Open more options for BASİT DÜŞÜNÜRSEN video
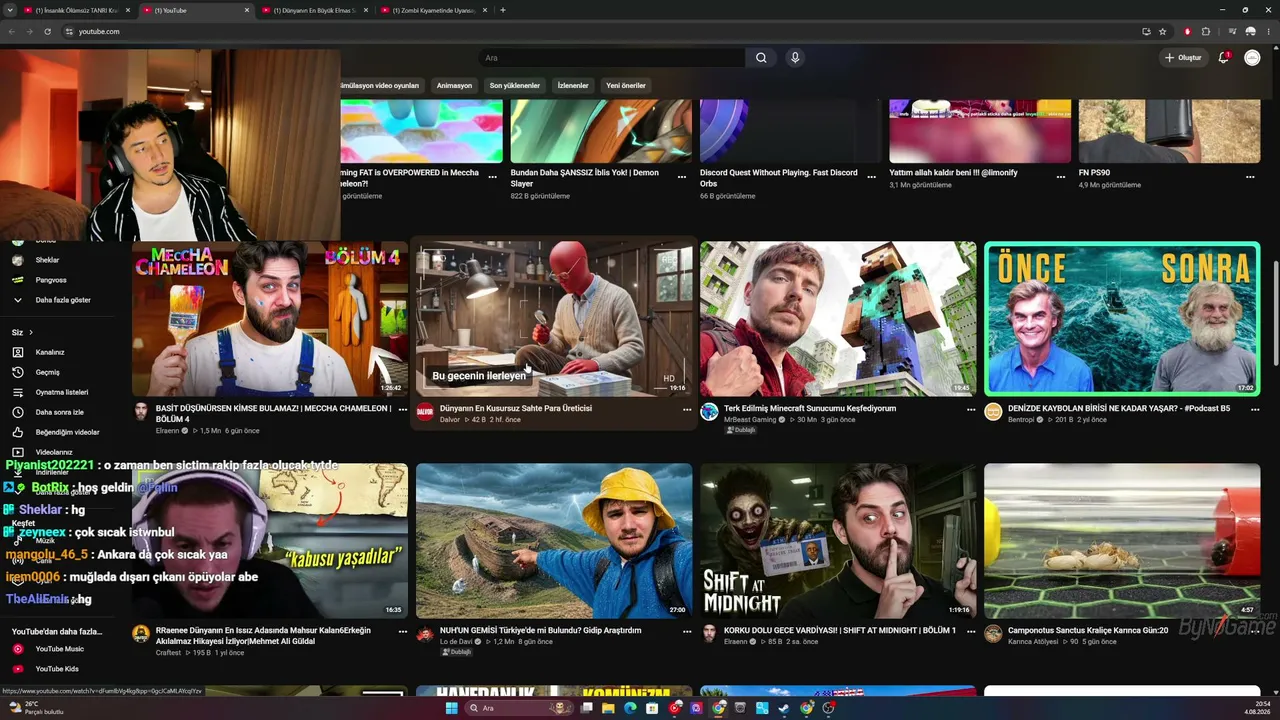Image resolution: width=1280 pixels, height=720 pixels. (x=403, y=409)
